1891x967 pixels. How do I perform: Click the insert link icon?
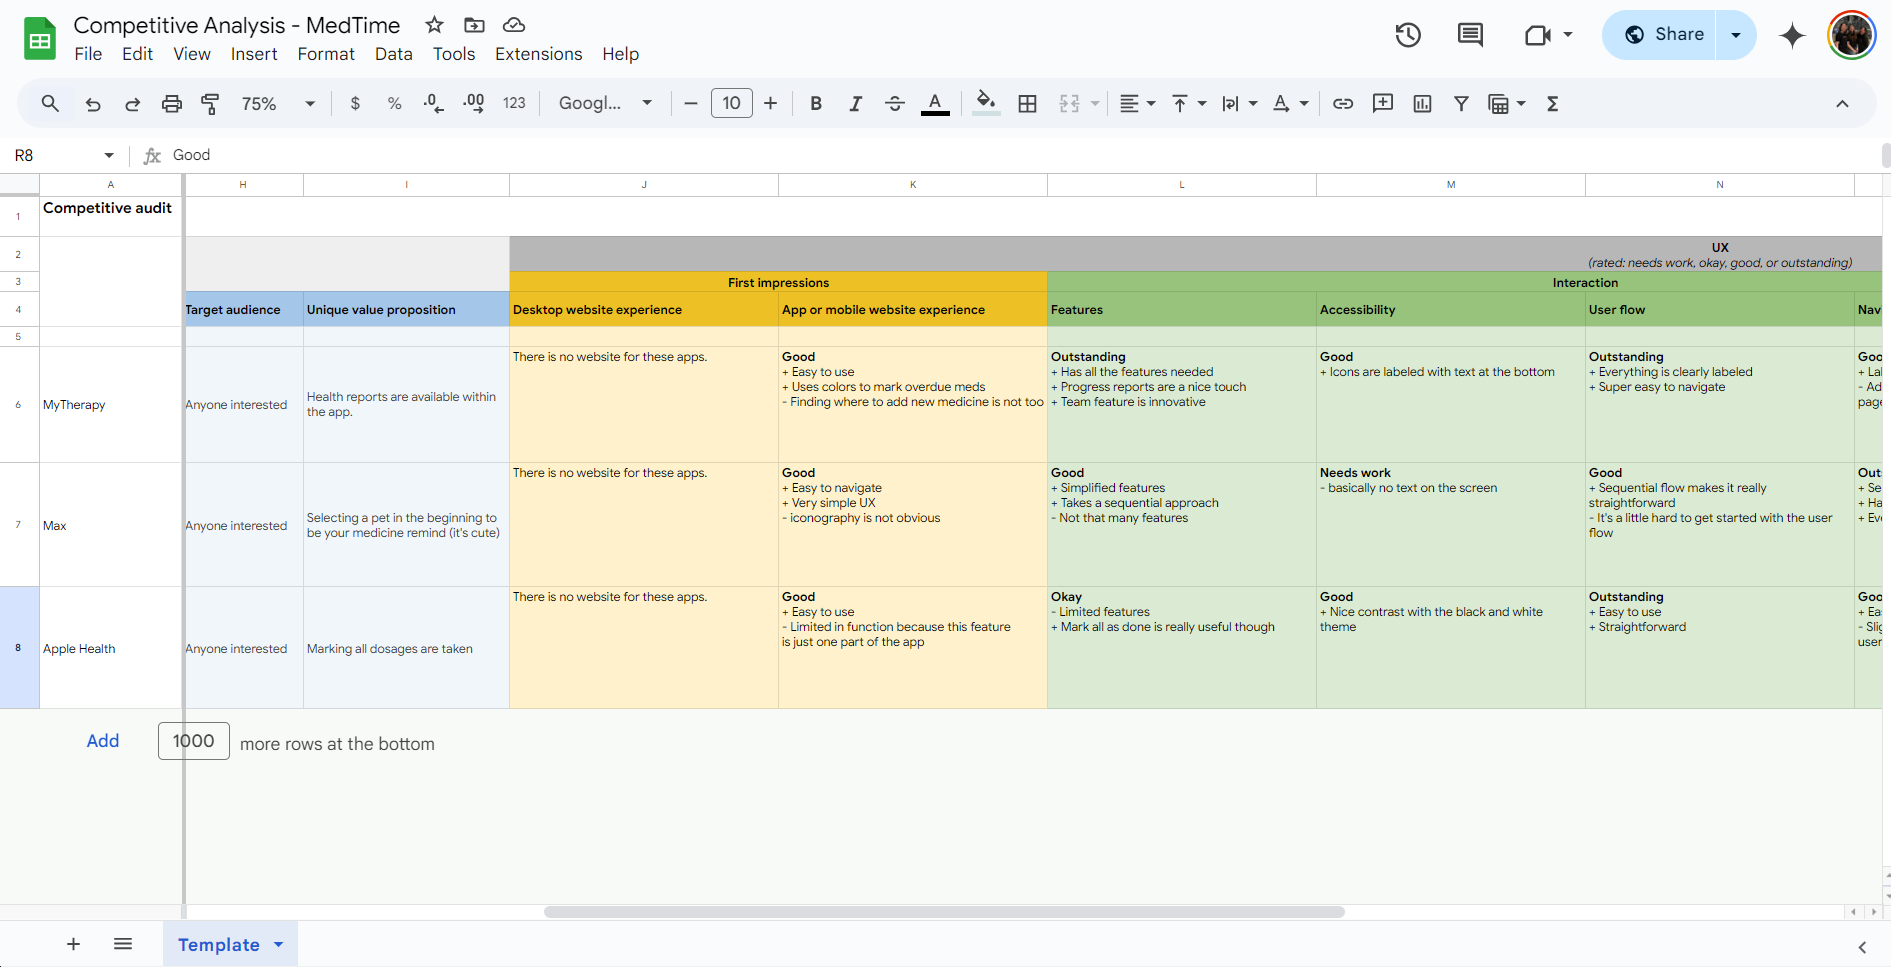click(1343, 104)
